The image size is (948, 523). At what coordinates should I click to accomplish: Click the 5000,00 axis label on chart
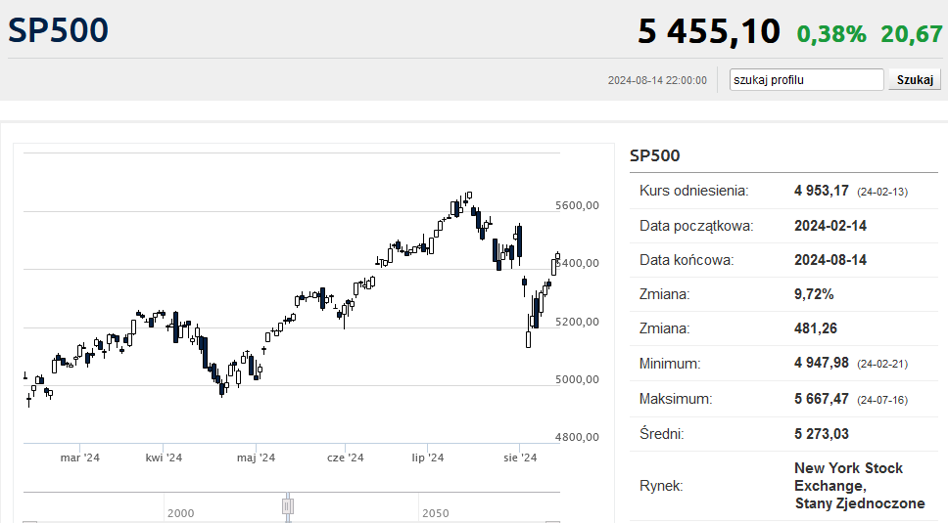[x=577, y=379]
